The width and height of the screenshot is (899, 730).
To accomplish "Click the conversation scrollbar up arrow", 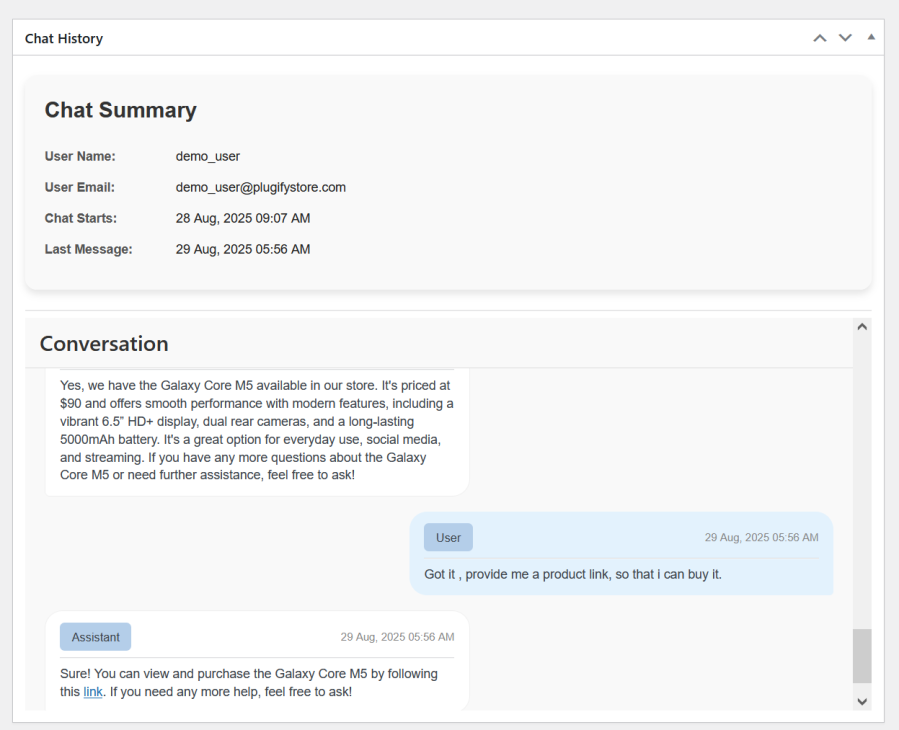I will tap(862, 327).
